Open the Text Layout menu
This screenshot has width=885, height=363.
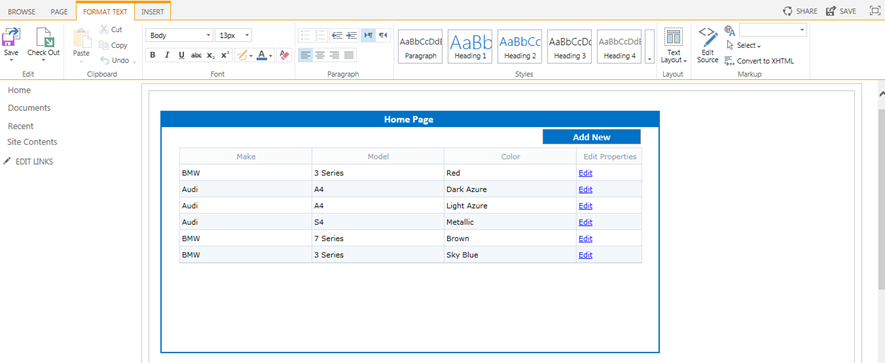pos(673,45)
